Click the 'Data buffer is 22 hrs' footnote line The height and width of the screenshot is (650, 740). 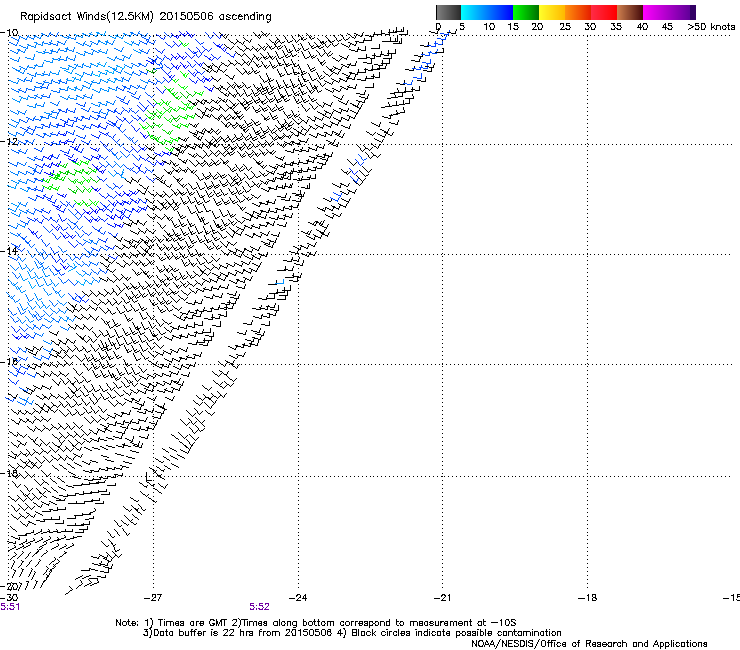click(352, 633)
